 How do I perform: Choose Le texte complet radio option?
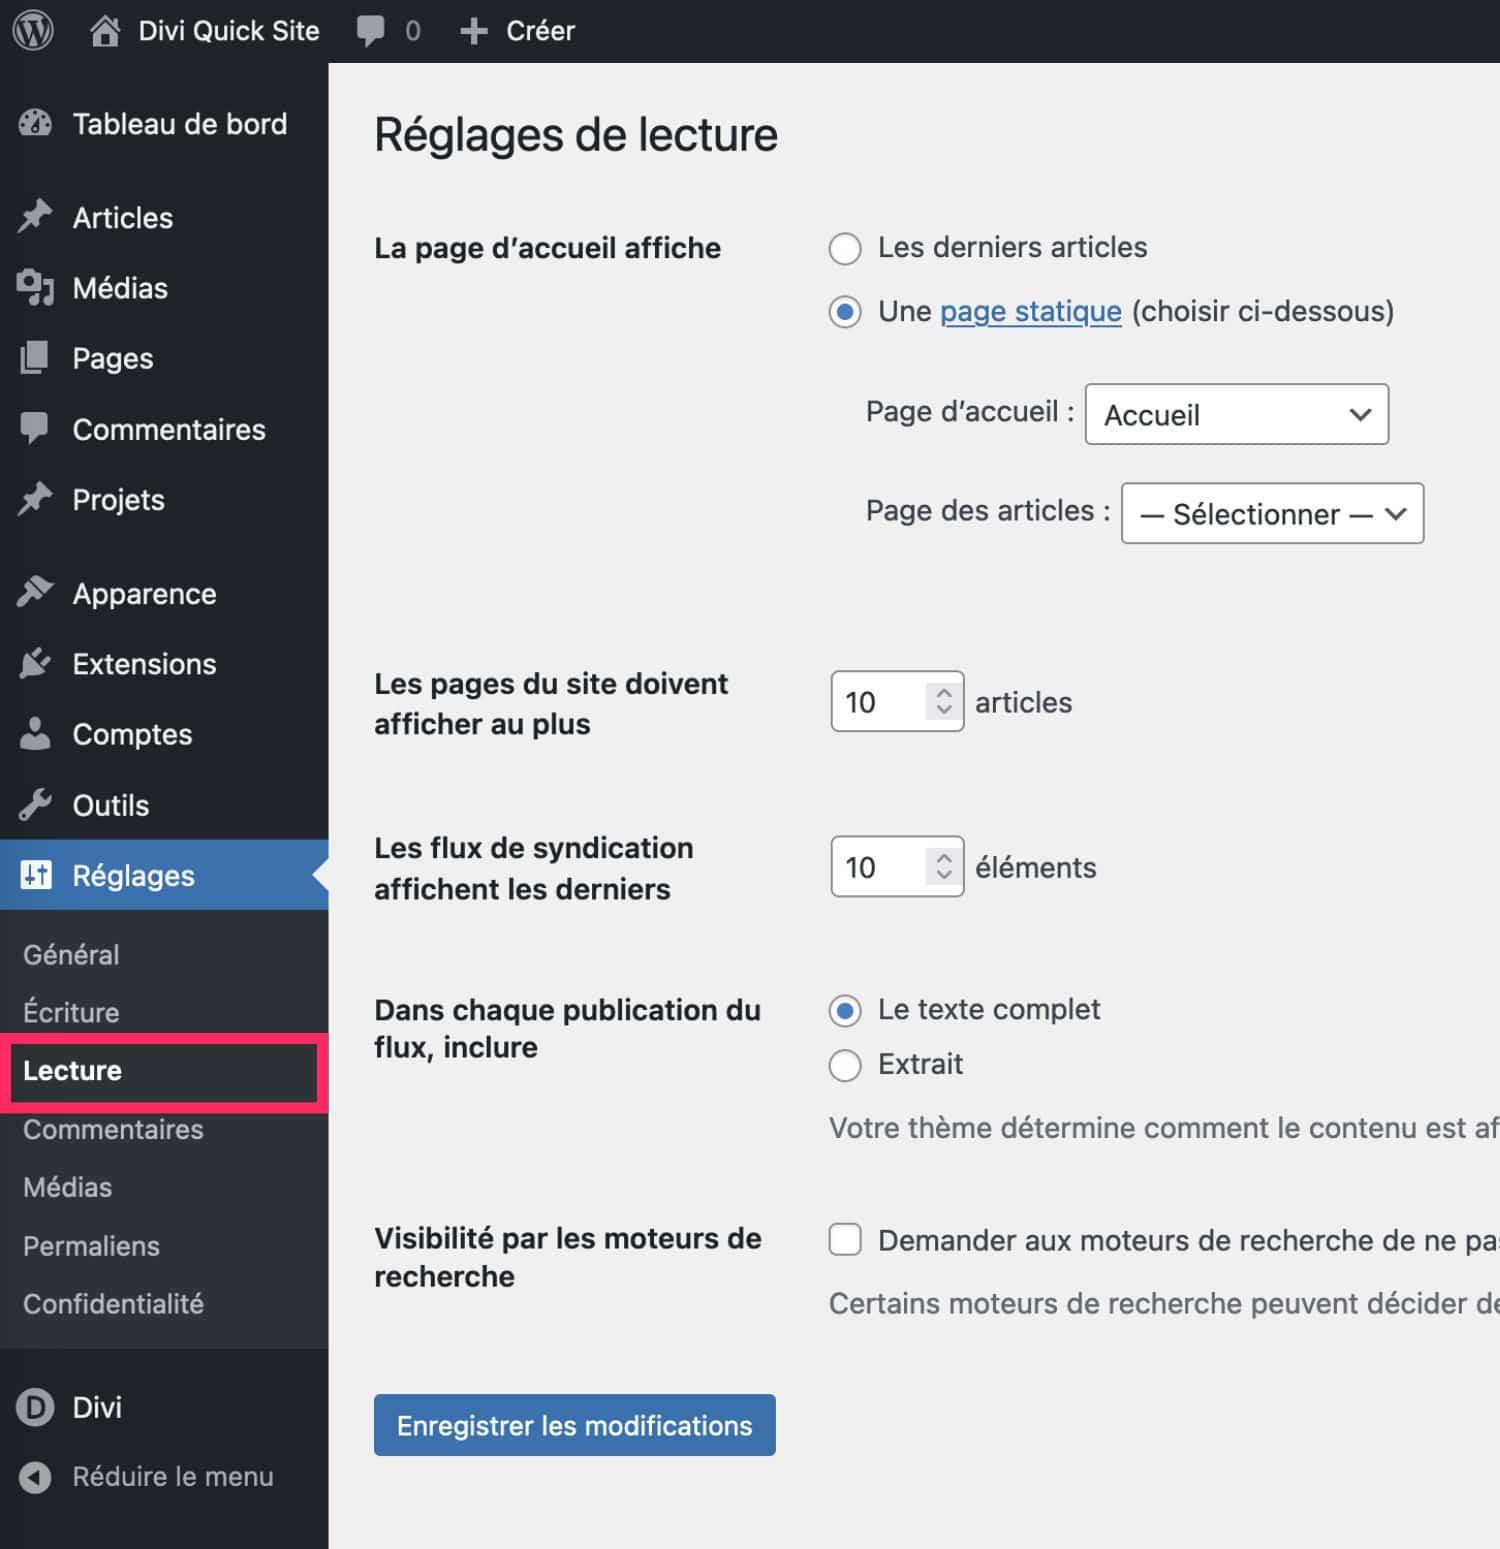tap(845, 1011)
